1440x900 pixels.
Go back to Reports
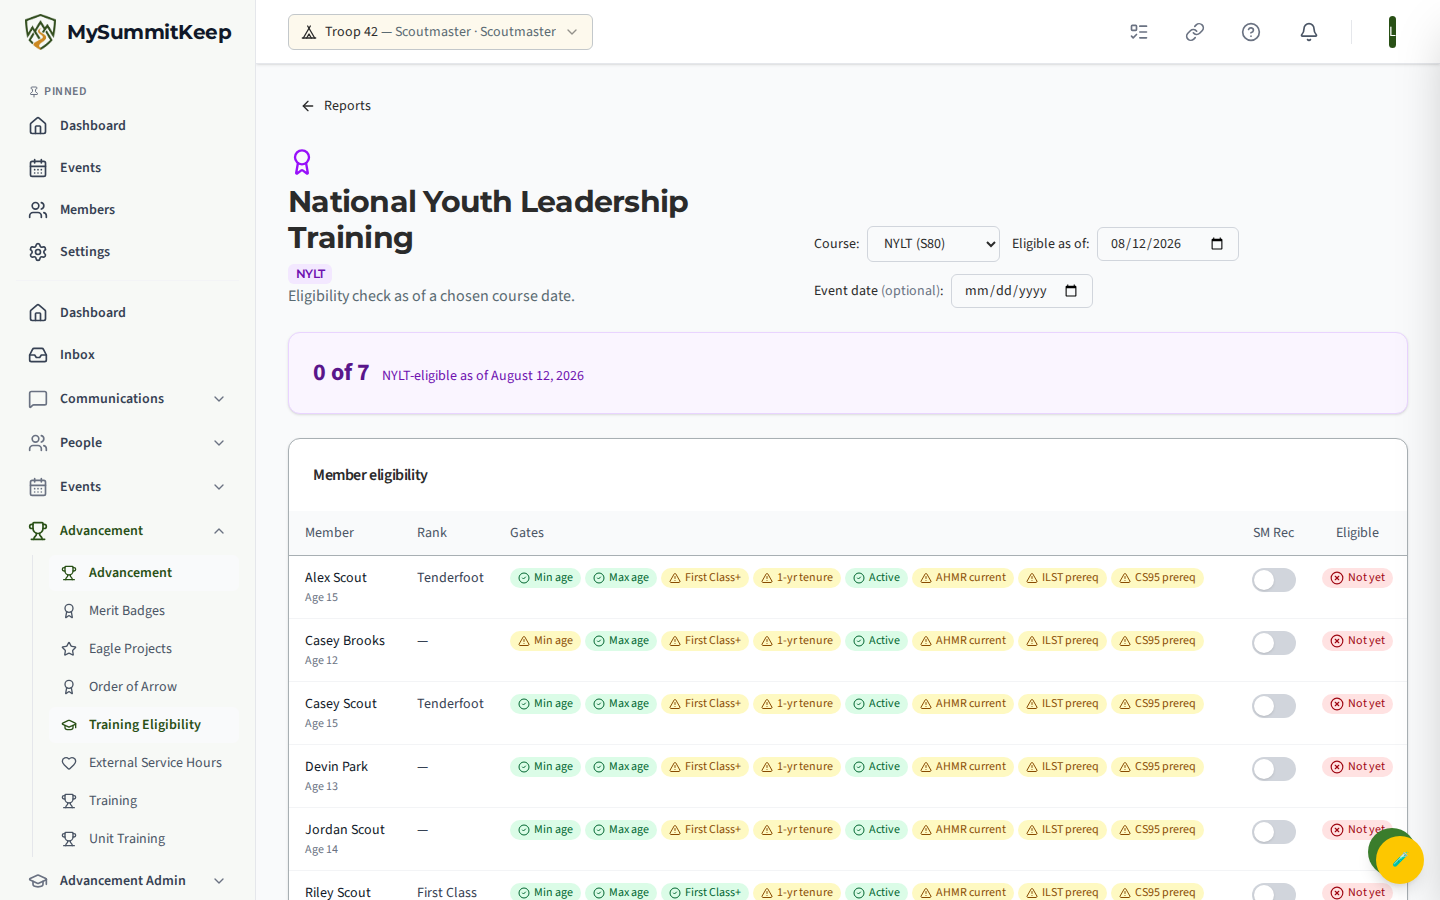336,106
